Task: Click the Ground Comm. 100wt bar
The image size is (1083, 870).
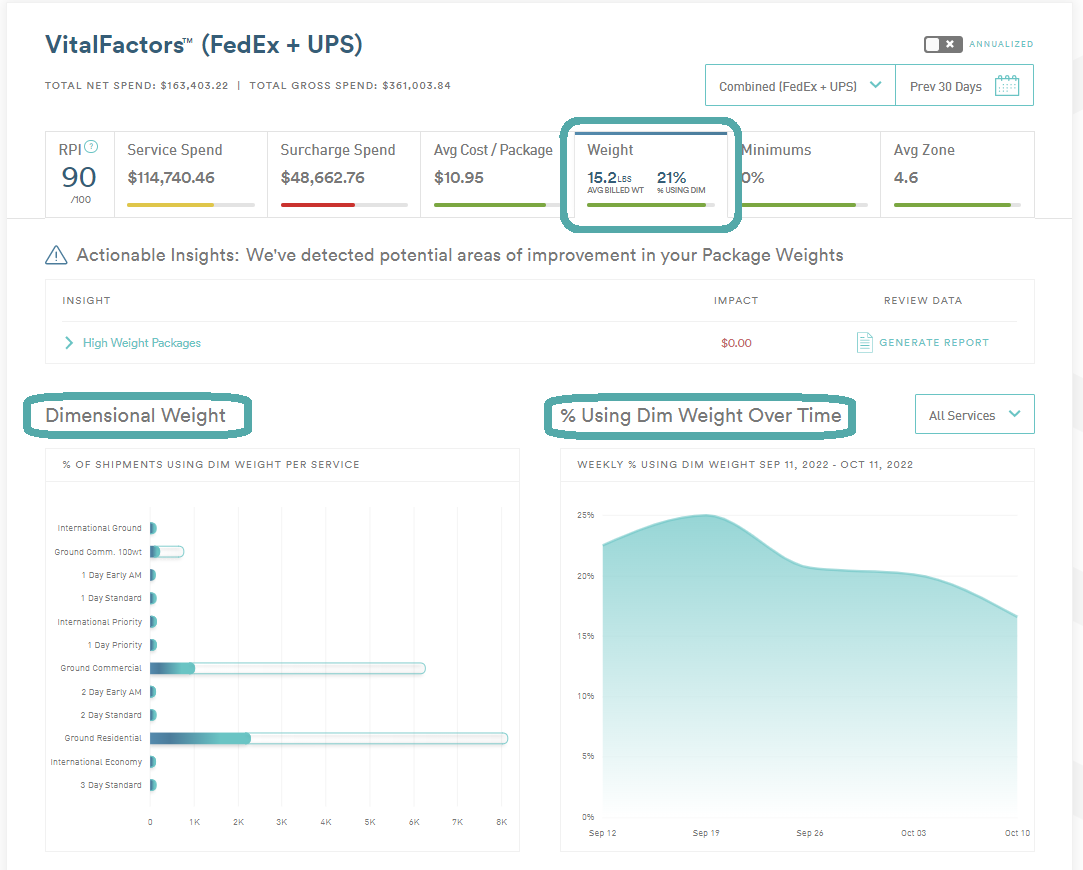Action: (x=166, y=552)
